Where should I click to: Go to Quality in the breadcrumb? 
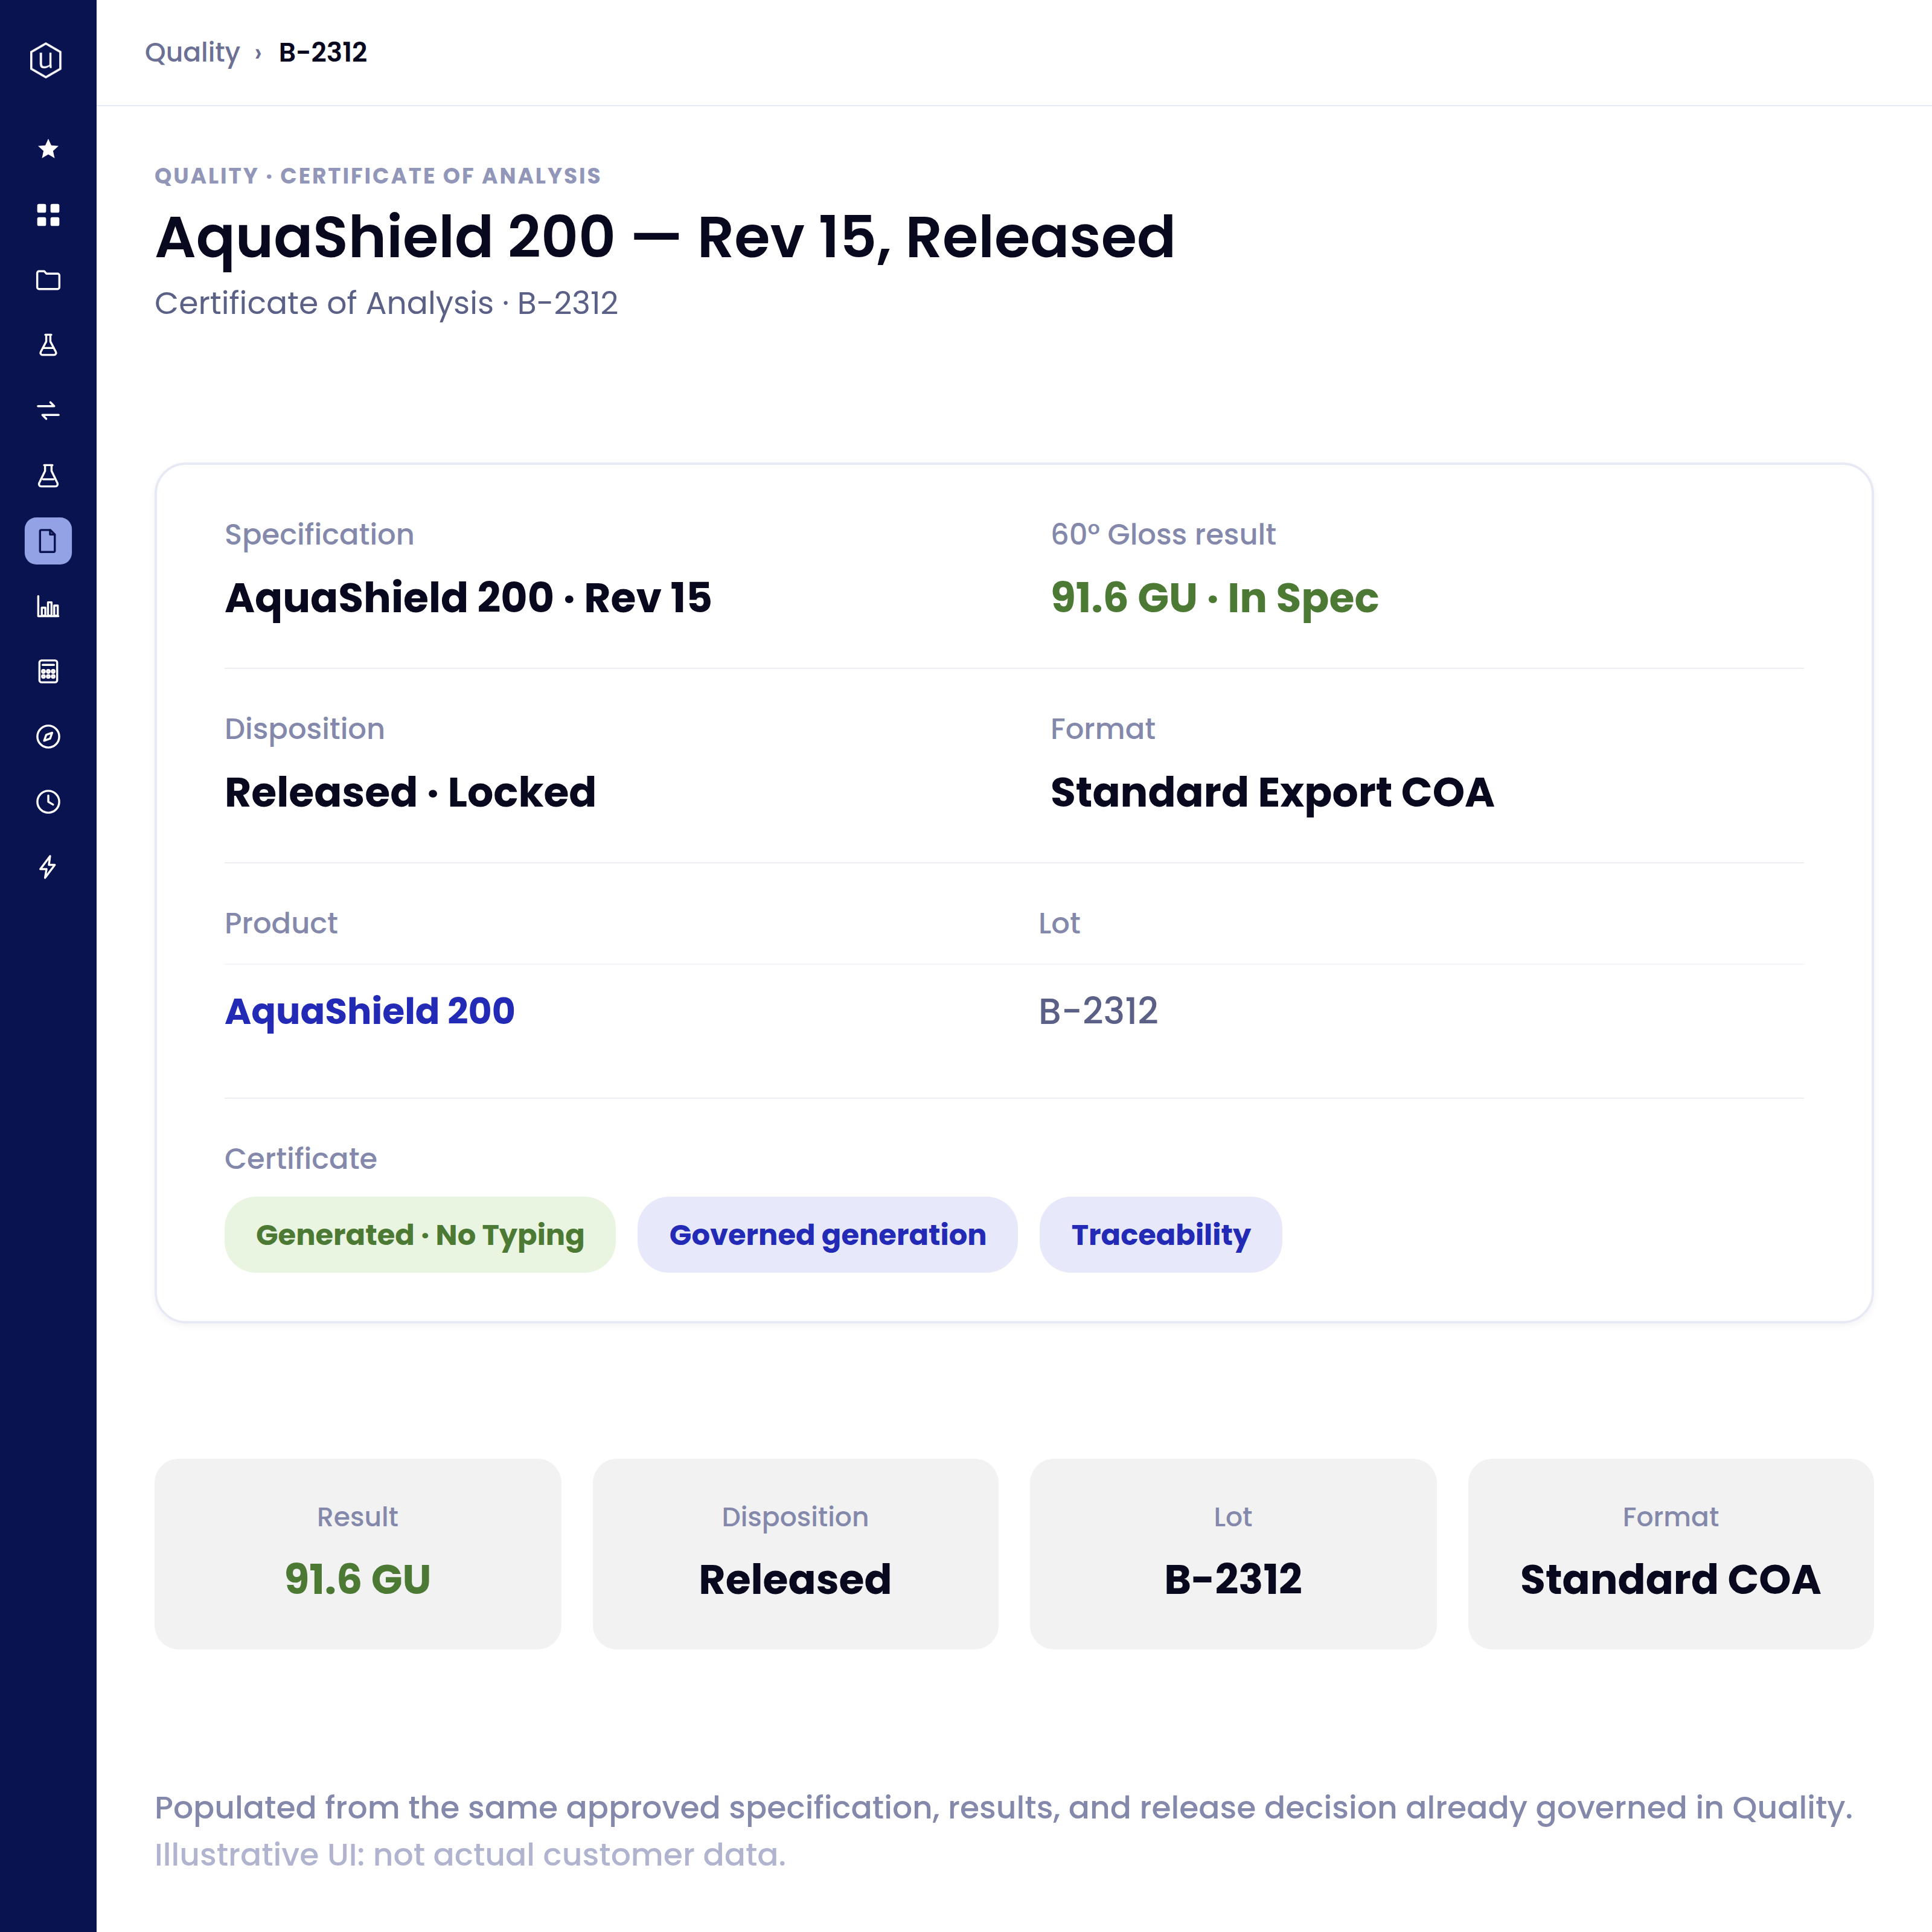[192, 52]
